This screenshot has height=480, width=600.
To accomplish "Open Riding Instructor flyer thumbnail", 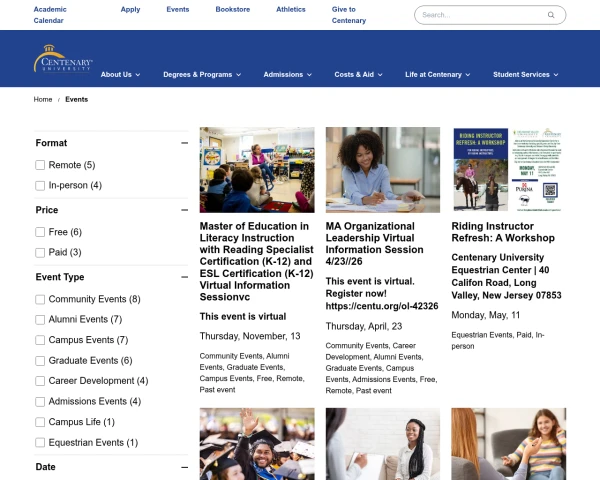I will coord(509,170).
